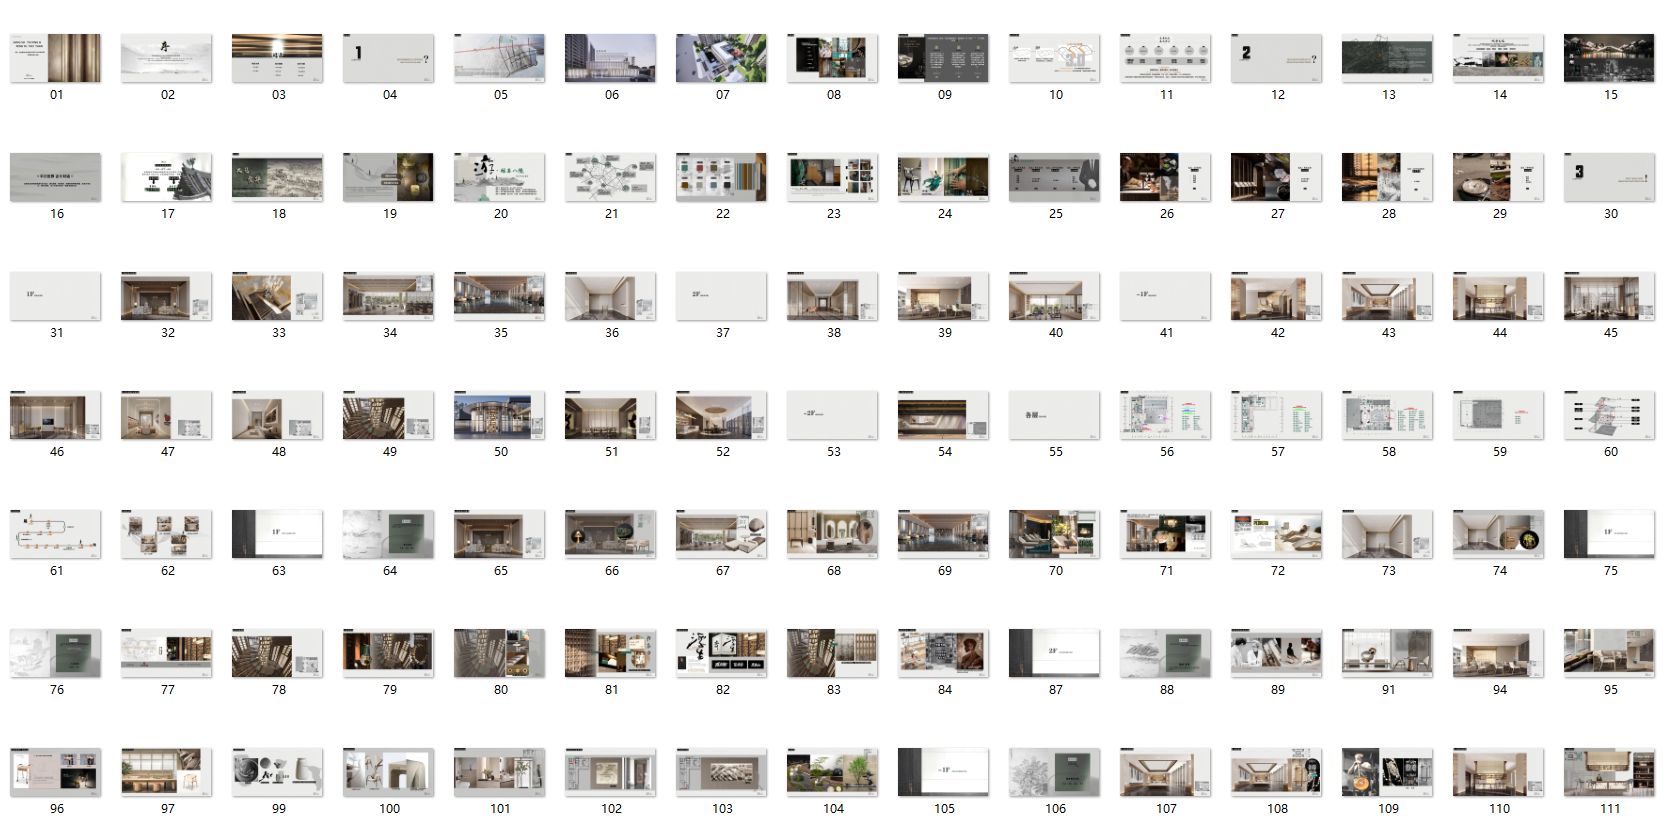Select slide 22 material palette thumbnail
The width and height of the screenshot is (1664, 824).
click(x=722, y=177)
